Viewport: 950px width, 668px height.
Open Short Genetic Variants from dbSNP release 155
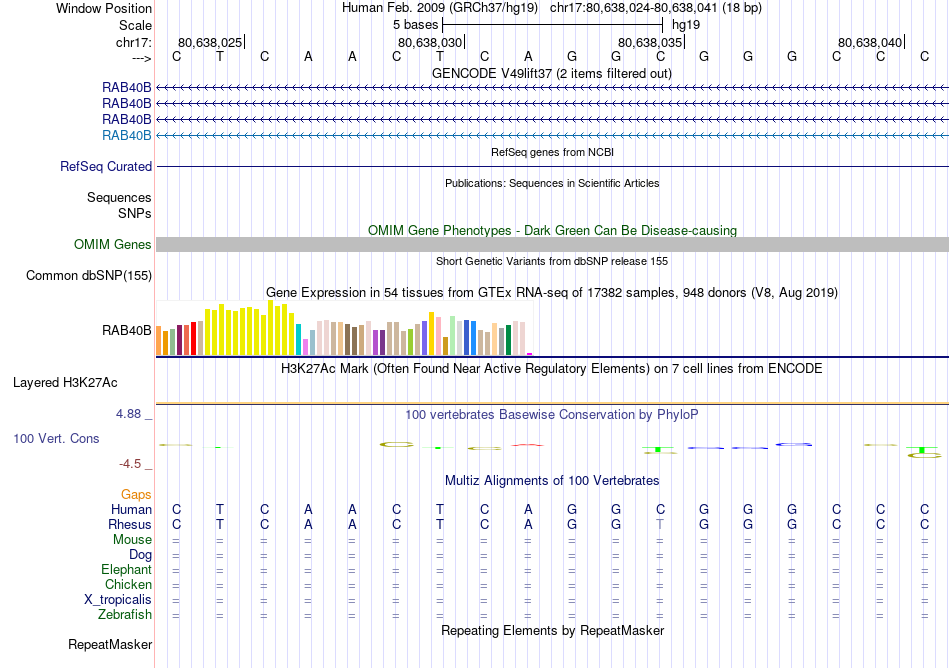552,261
